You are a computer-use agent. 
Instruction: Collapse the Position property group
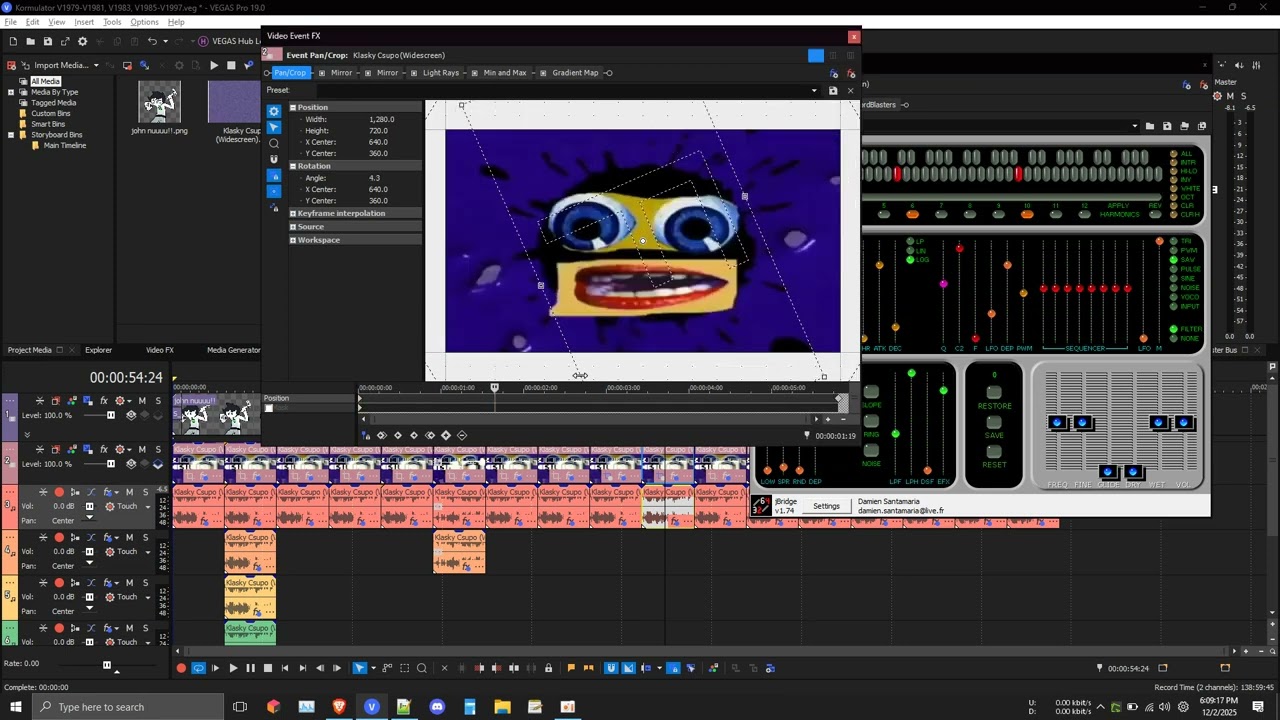tap(293, 107)
